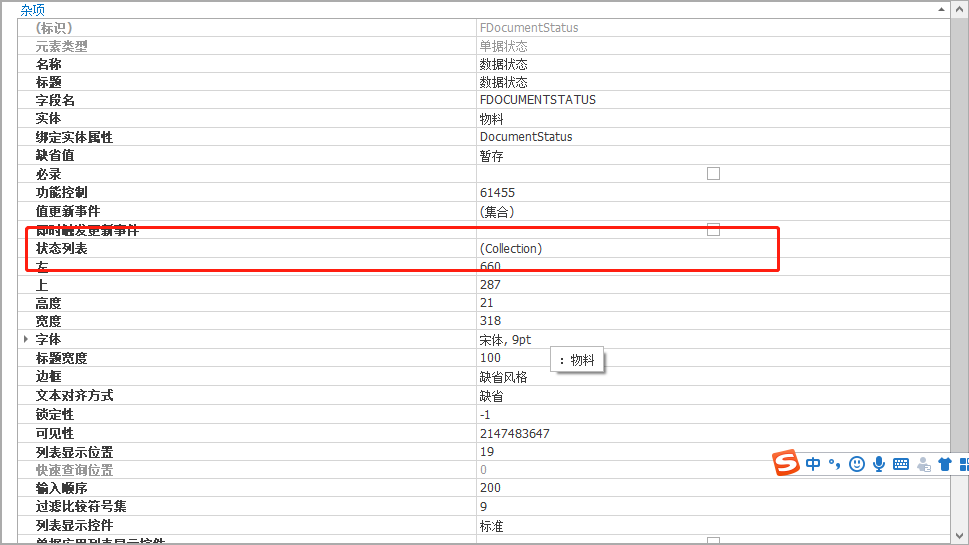The height and width of the screenshot is (545, 969).
Task: Click the 单据状态 element type value
Action: click(x=504, y=46)
